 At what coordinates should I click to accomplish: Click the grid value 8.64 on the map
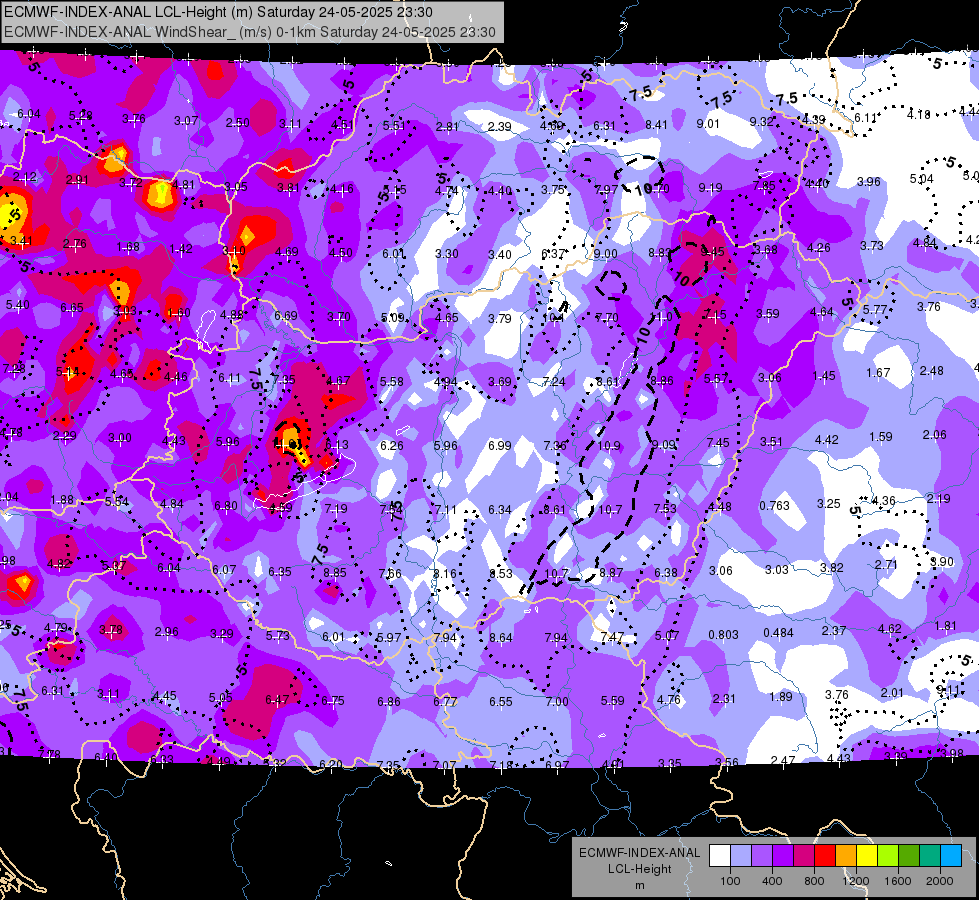point(501,638)
